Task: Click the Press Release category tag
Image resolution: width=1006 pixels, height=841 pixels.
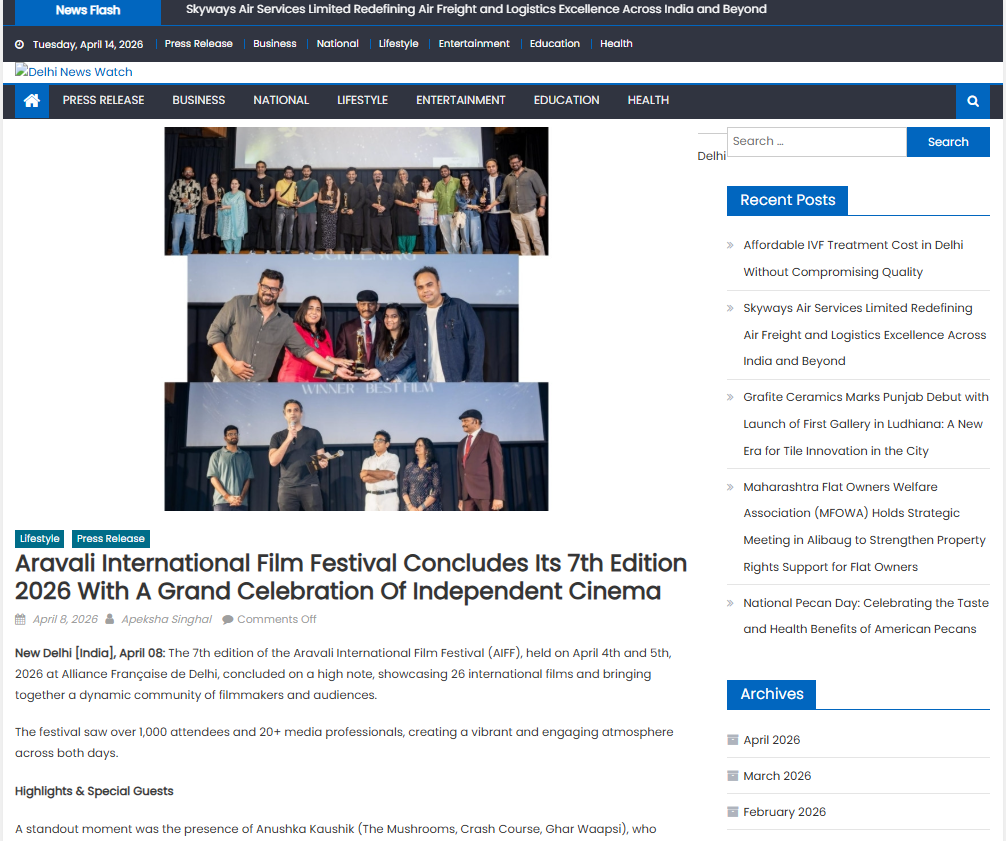Action: 111,539
